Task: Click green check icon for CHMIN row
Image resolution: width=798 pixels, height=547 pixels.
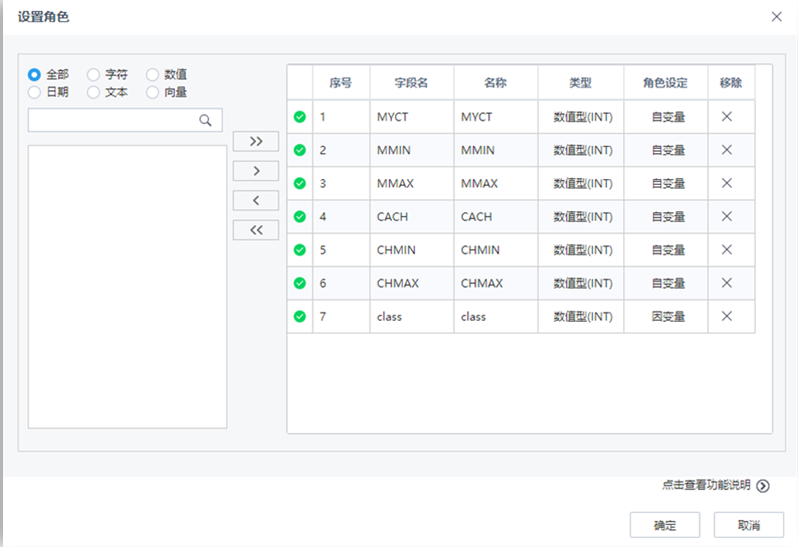Action: [x=300, y=250]
